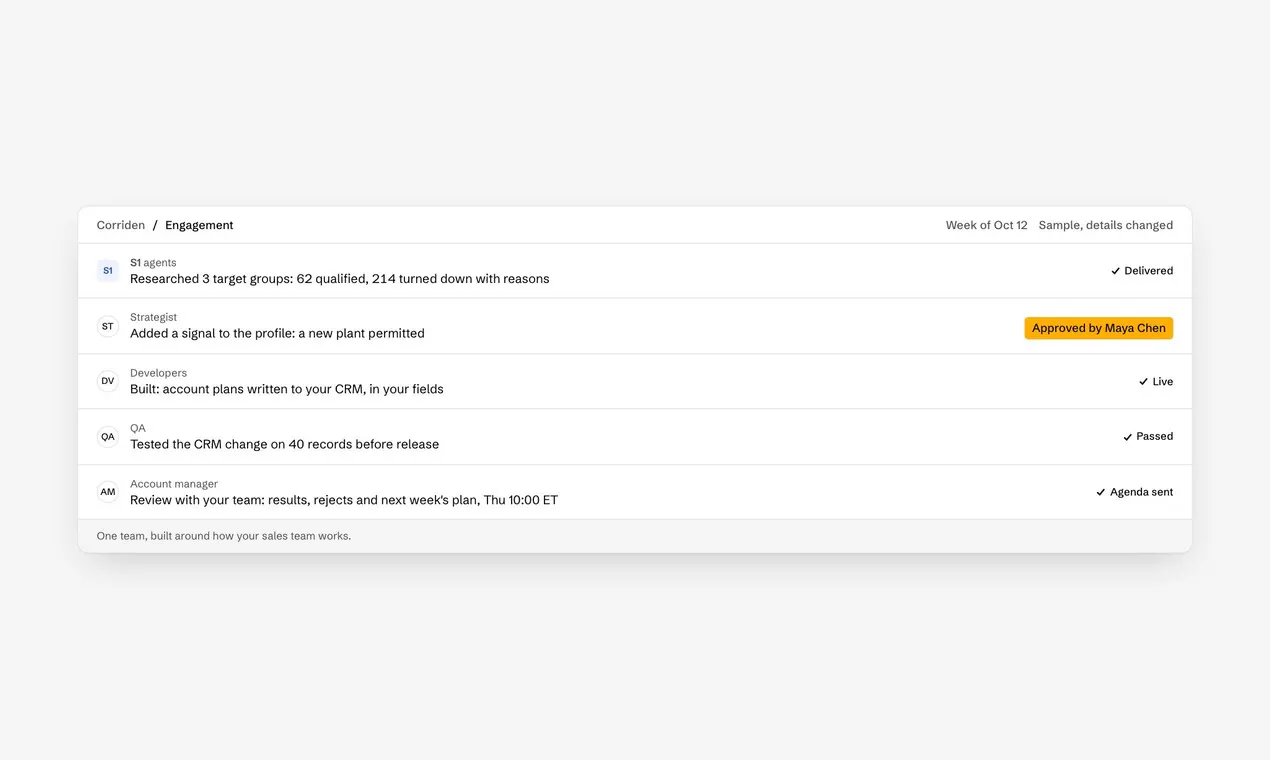Open the Corriden breadcrumb link
This screenshot has width=1270, height=760.
pyautogui.click(x=121, y=225)
